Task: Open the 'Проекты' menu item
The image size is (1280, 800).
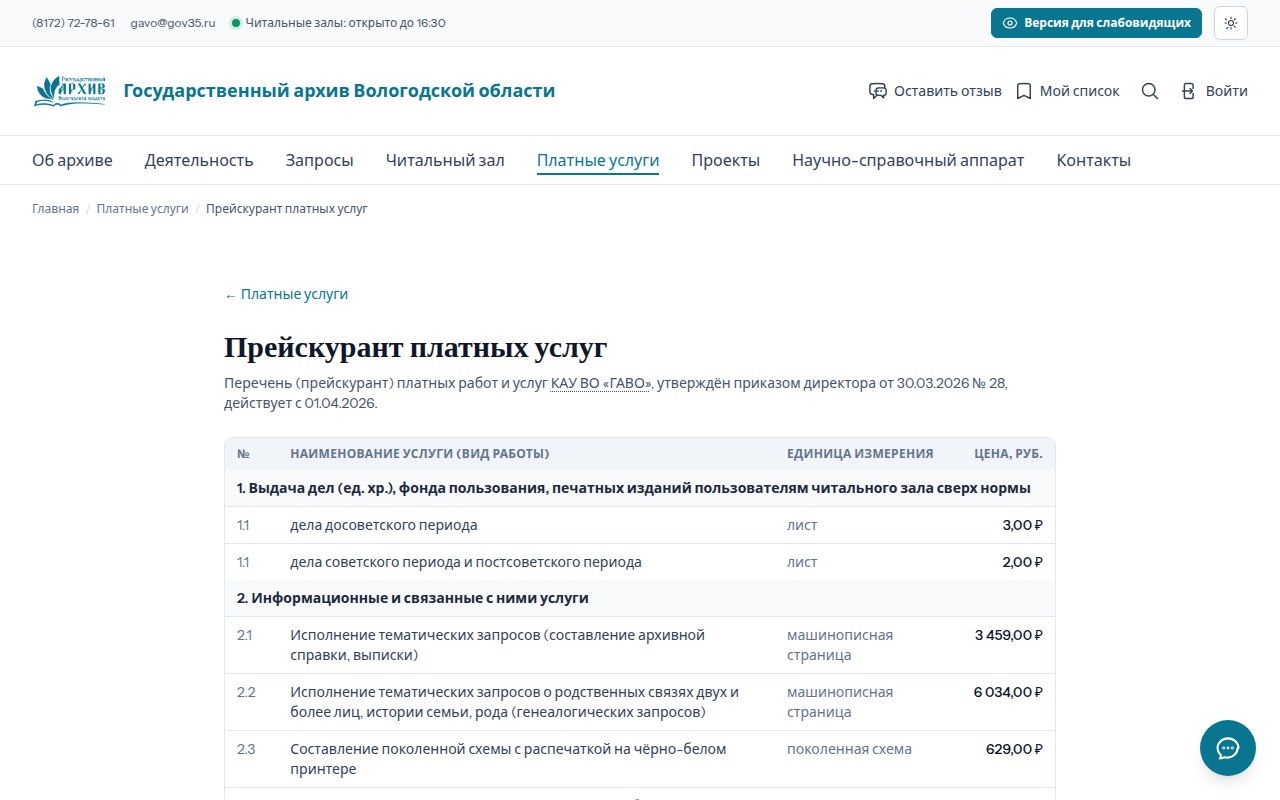Action: point(726,160)
